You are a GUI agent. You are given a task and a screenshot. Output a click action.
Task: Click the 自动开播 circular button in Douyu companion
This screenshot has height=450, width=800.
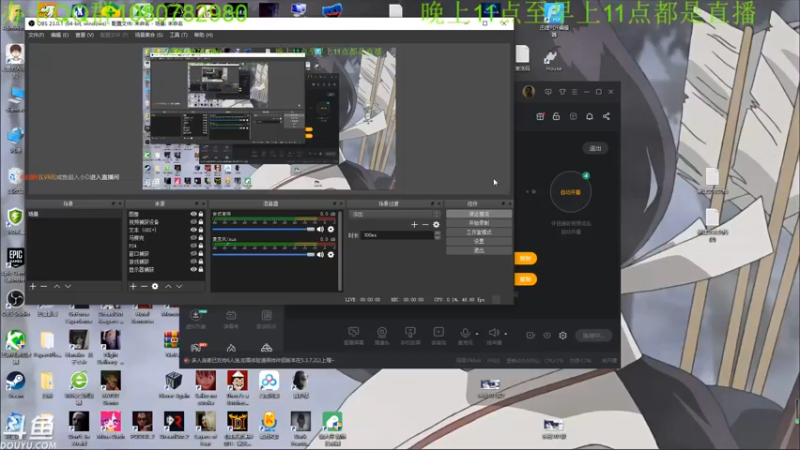570,192
